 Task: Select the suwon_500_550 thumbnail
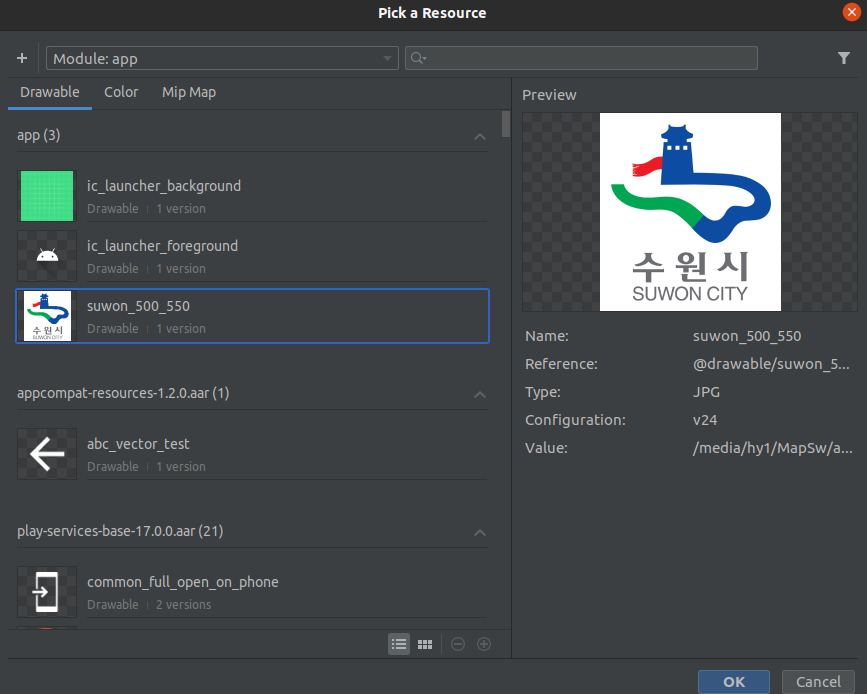click(47, 316)
